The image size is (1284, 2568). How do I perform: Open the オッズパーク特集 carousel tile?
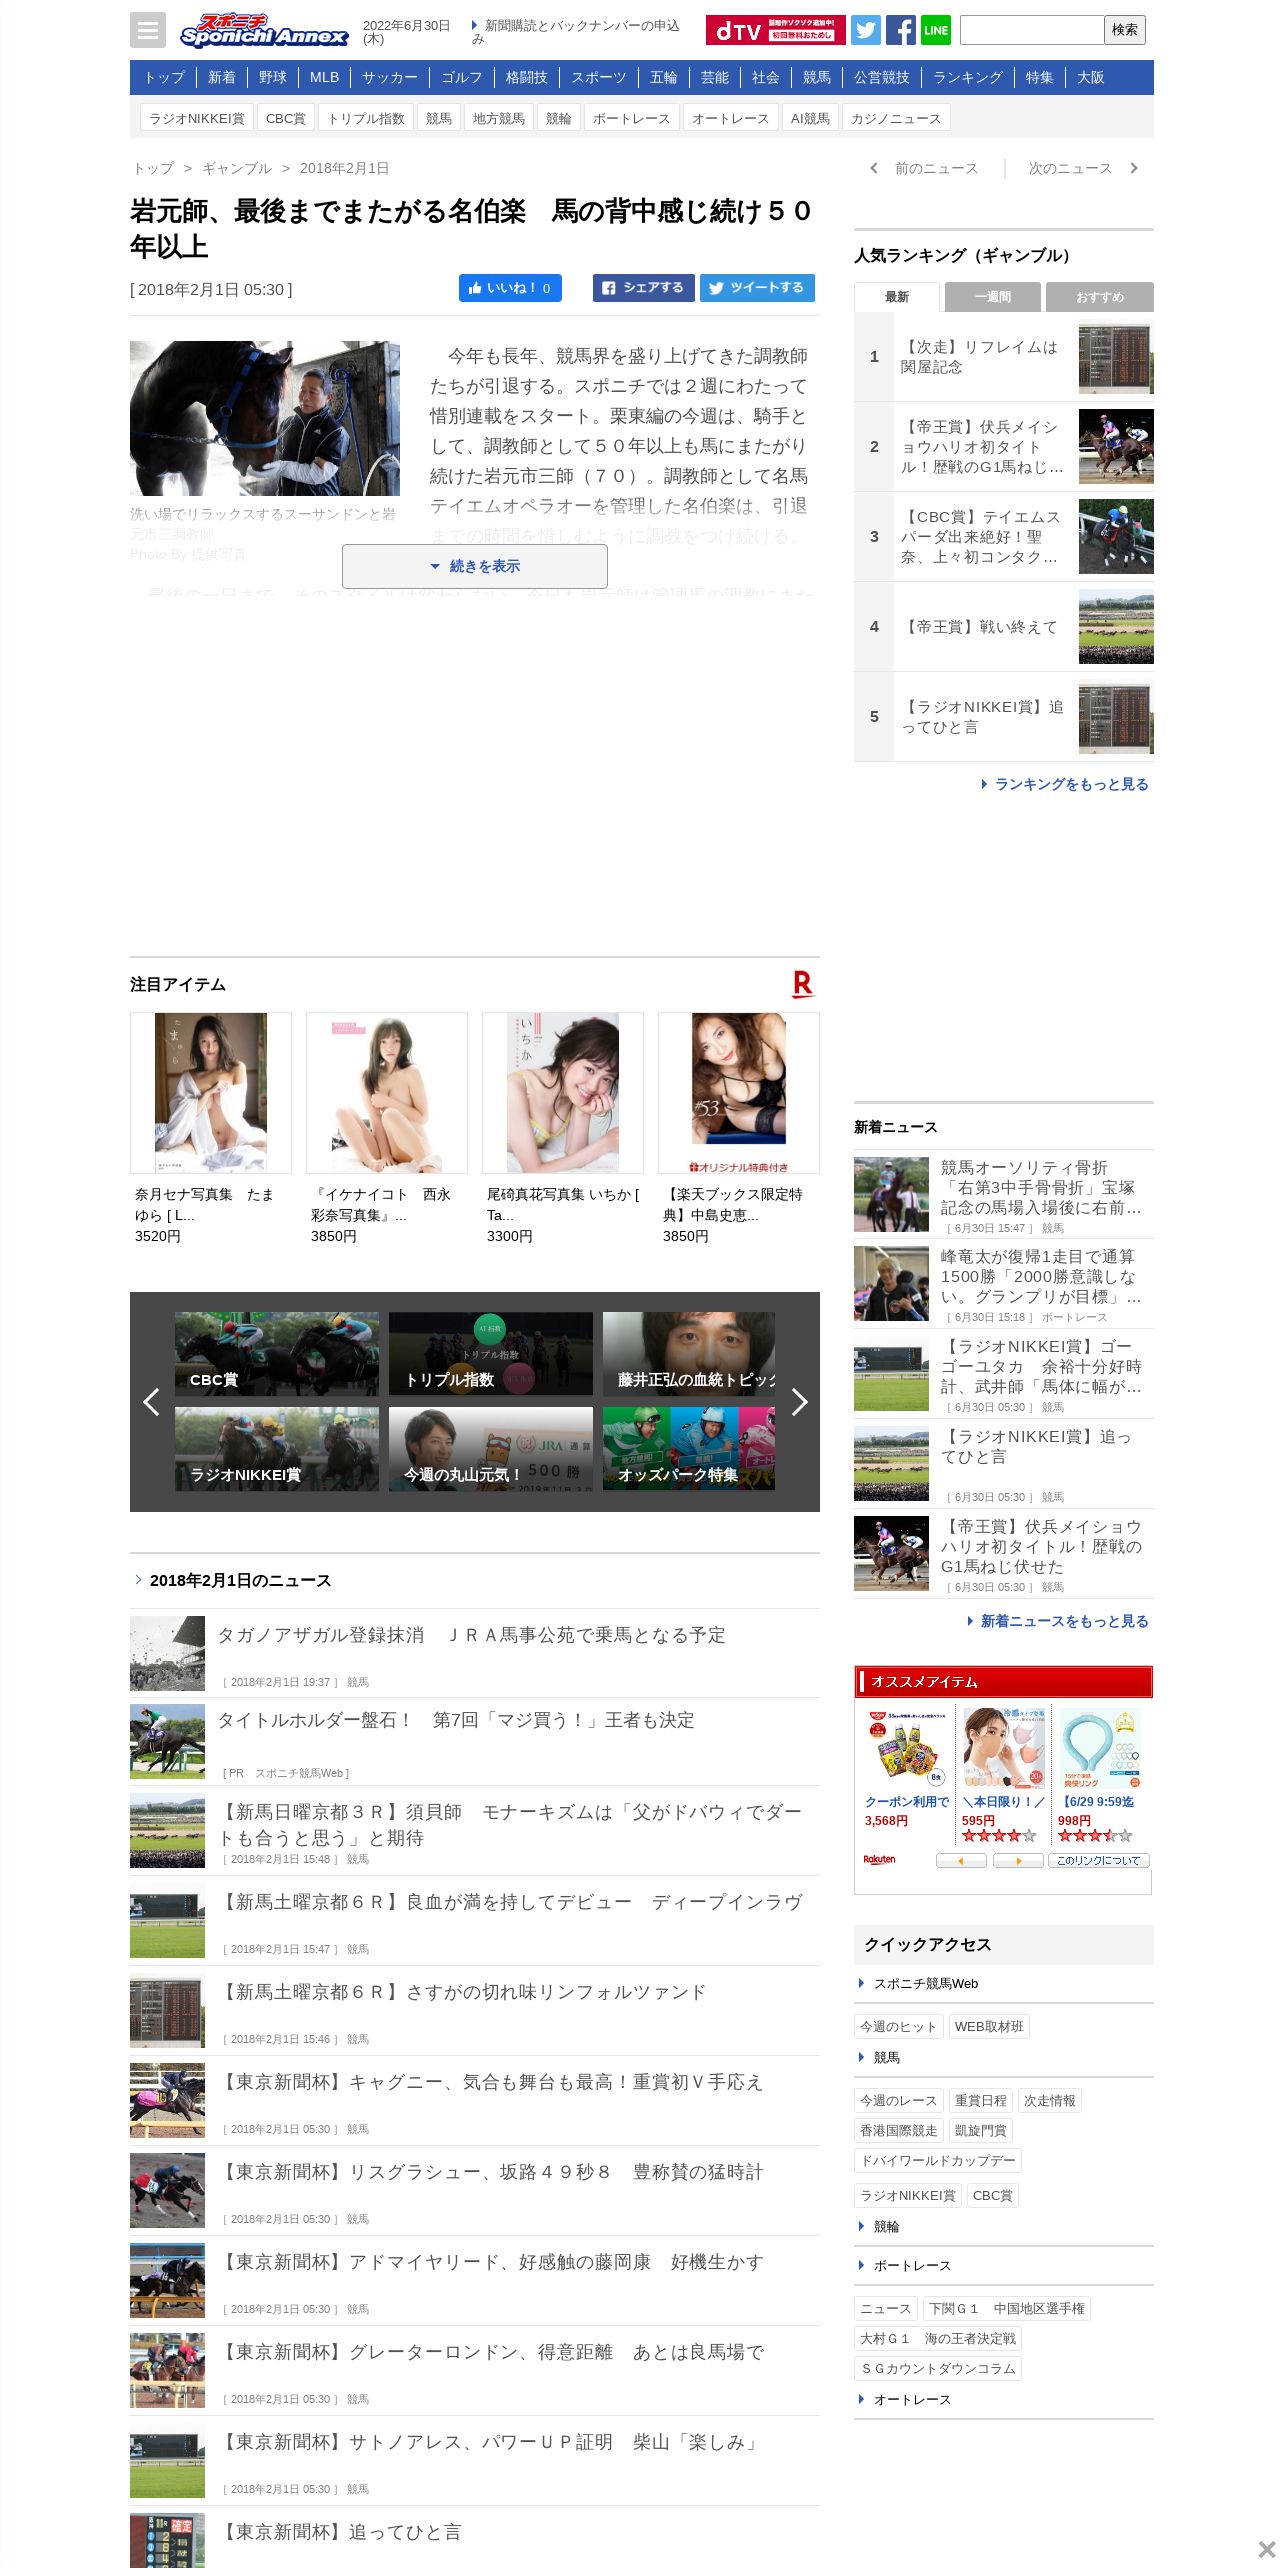click(x=689, y=1449)
